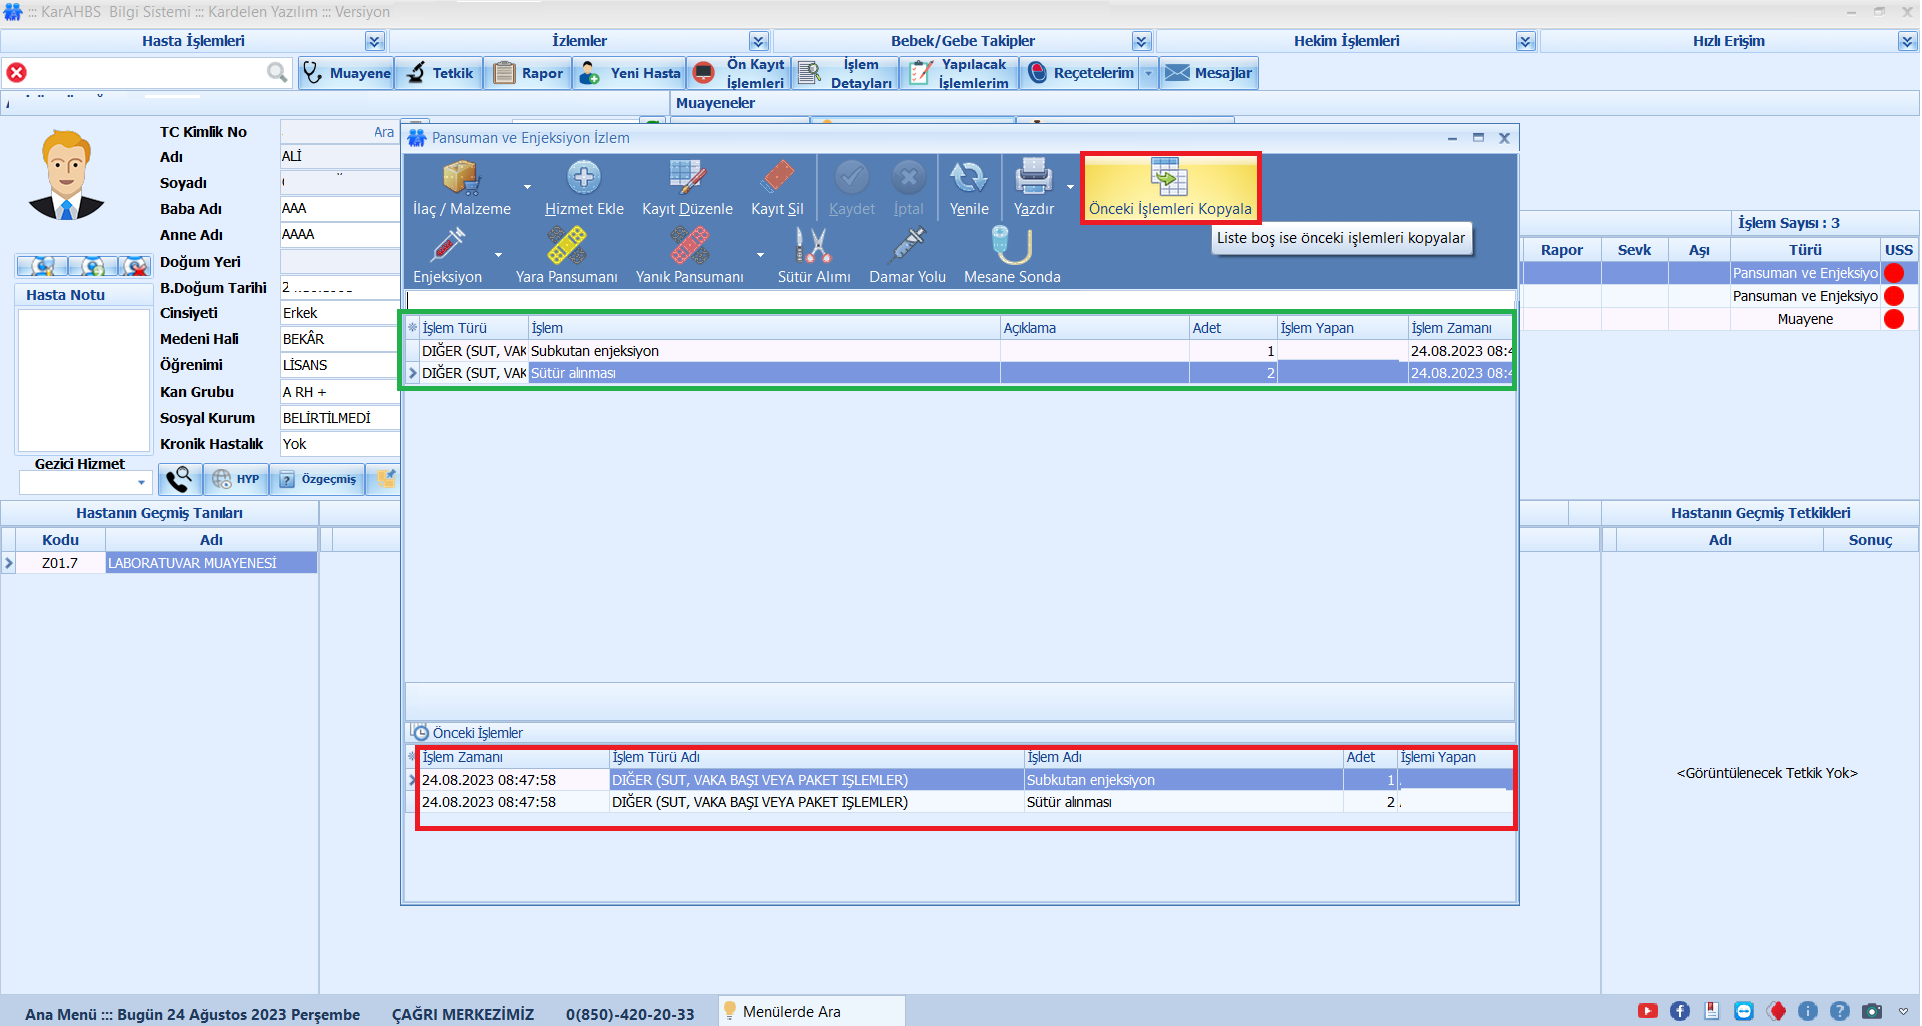Open the Facebook icon in status bar

pos(1680,1011)
